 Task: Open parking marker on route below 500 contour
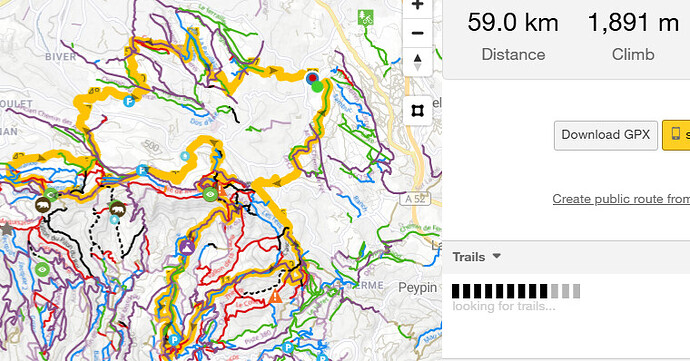pyautogui.click(x=142, y=169)
